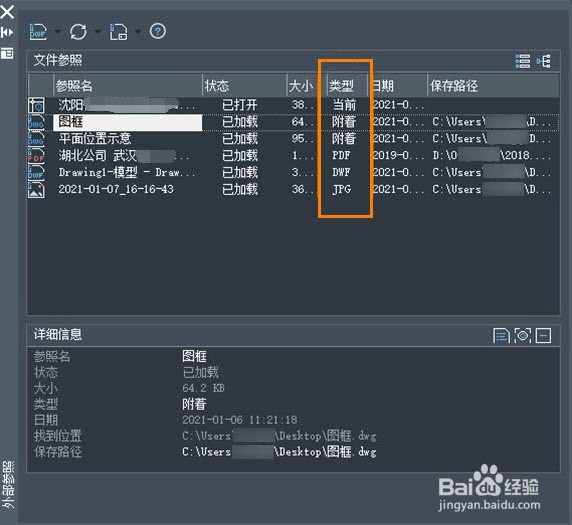Screen dimensions: 572x525
Task: Show Preview view in 详细信息 panel
Action: [522, 336]
